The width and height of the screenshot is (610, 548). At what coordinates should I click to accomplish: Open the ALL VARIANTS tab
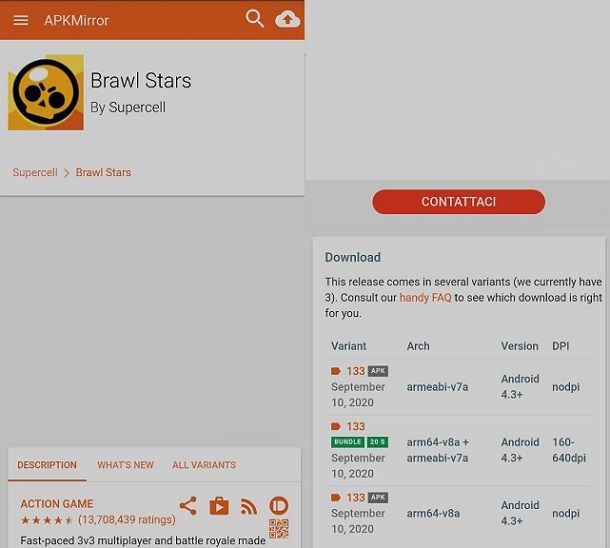204,465
